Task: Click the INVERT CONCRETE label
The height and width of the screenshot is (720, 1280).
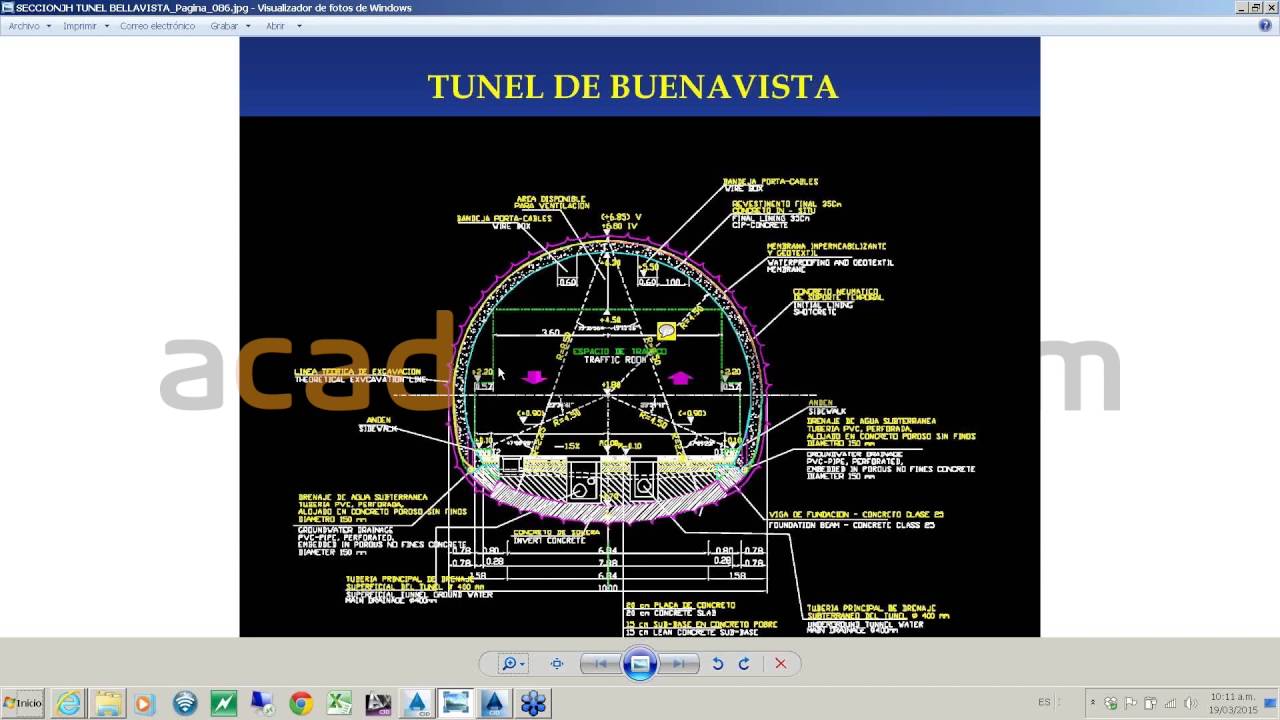Action: [x=549, y=540]
